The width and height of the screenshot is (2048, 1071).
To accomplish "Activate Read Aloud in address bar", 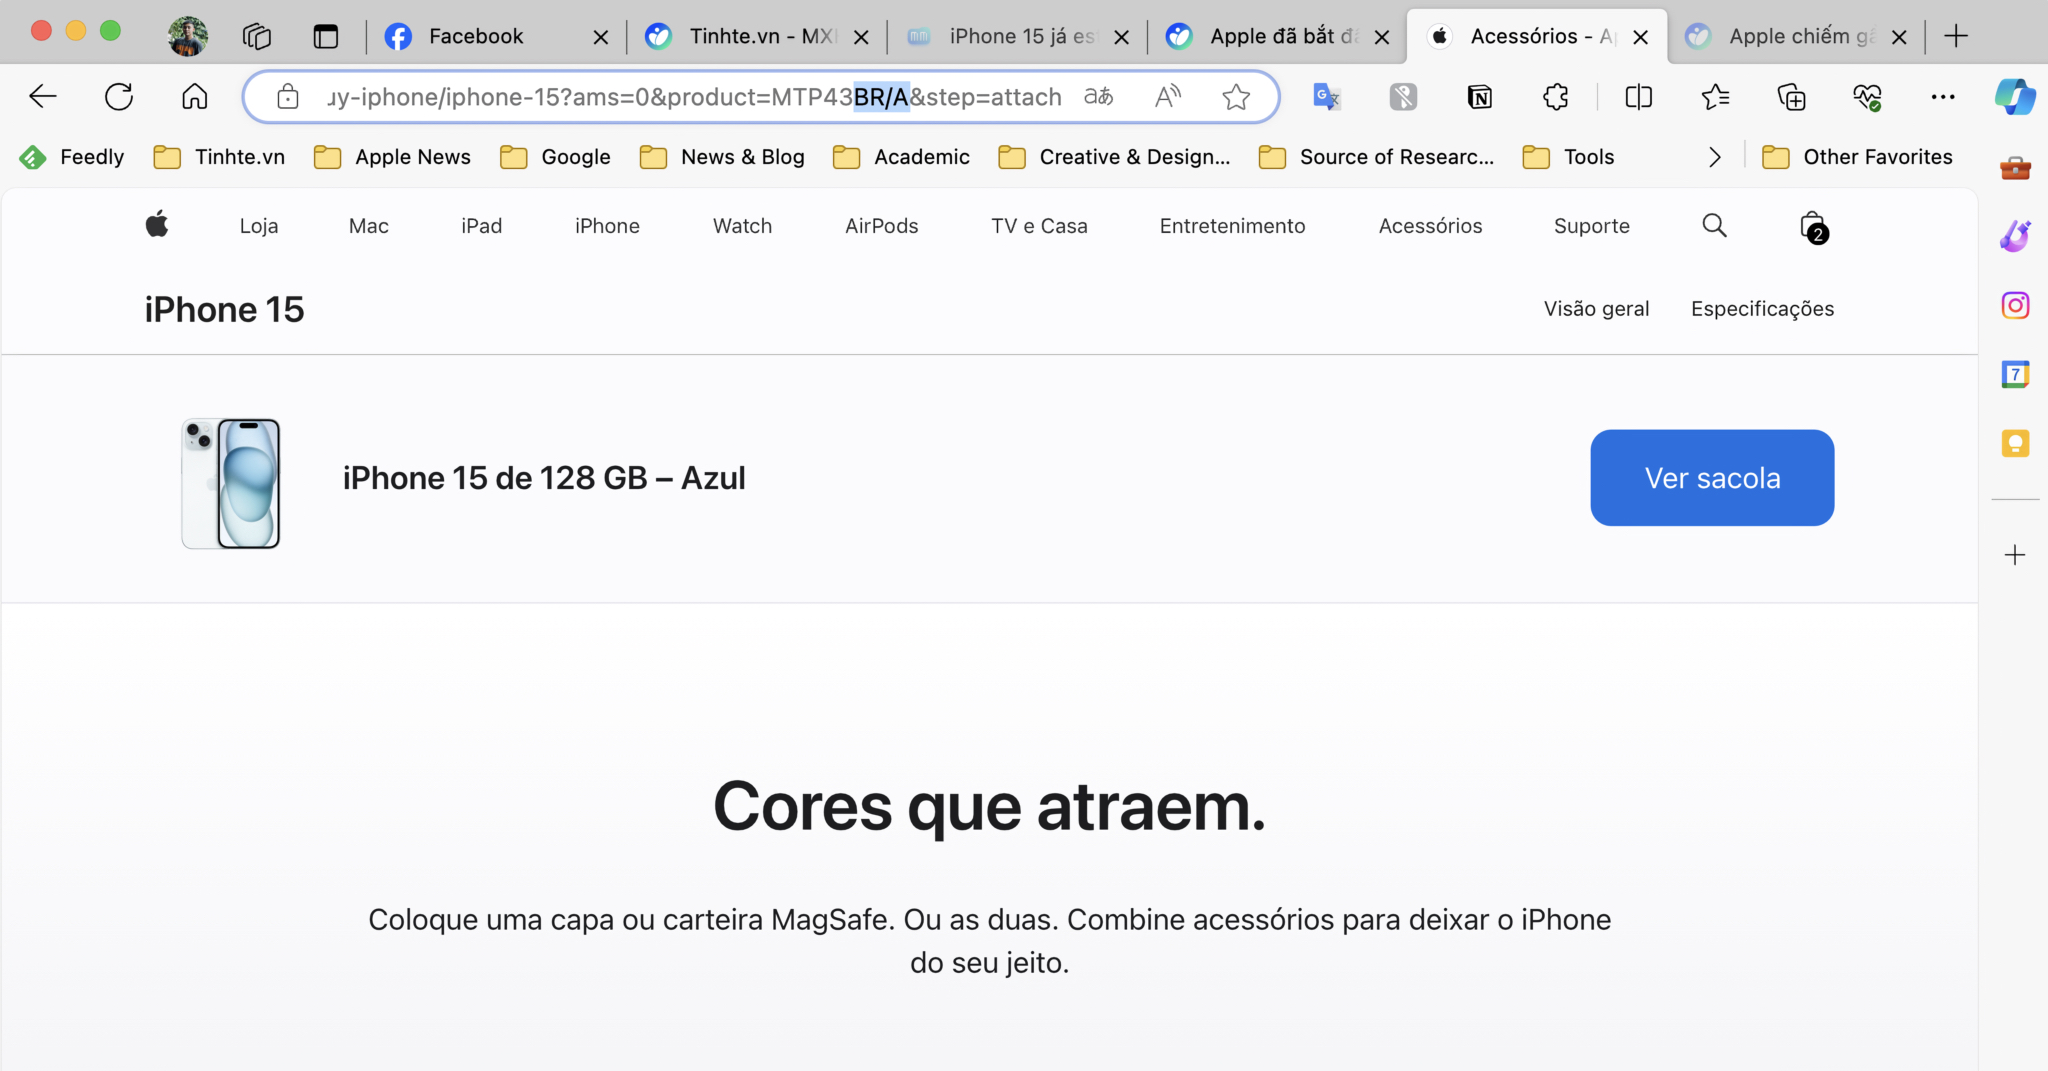I will (x=1168, y=97).
